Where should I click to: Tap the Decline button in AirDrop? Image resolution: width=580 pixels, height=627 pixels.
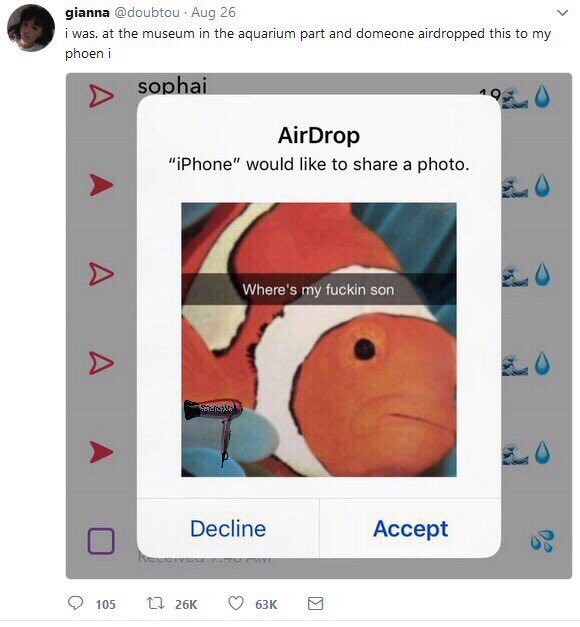228,529
